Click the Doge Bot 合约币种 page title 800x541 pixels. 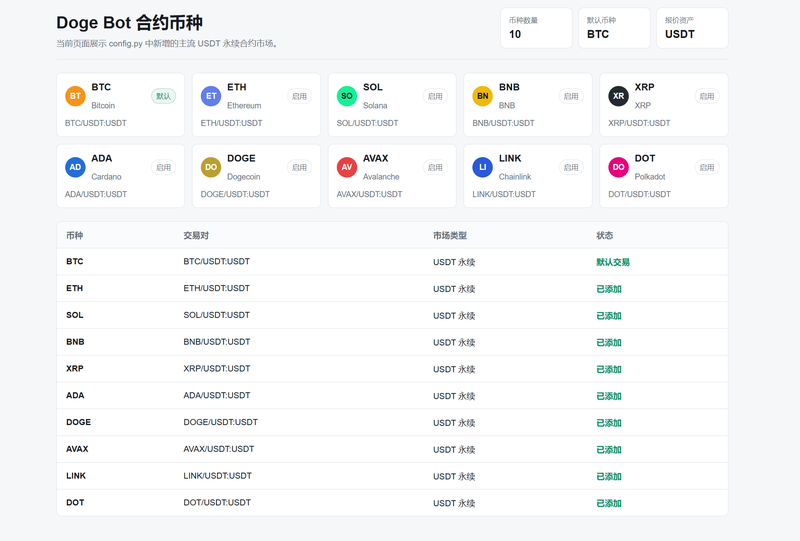tap(130, 22)
